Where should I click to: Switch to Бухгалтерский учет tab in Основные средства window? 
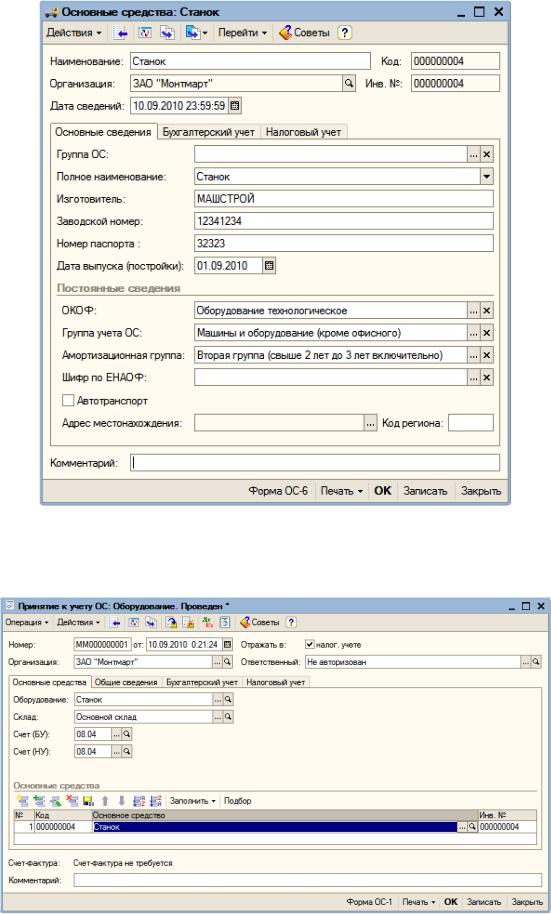[208, 132]
